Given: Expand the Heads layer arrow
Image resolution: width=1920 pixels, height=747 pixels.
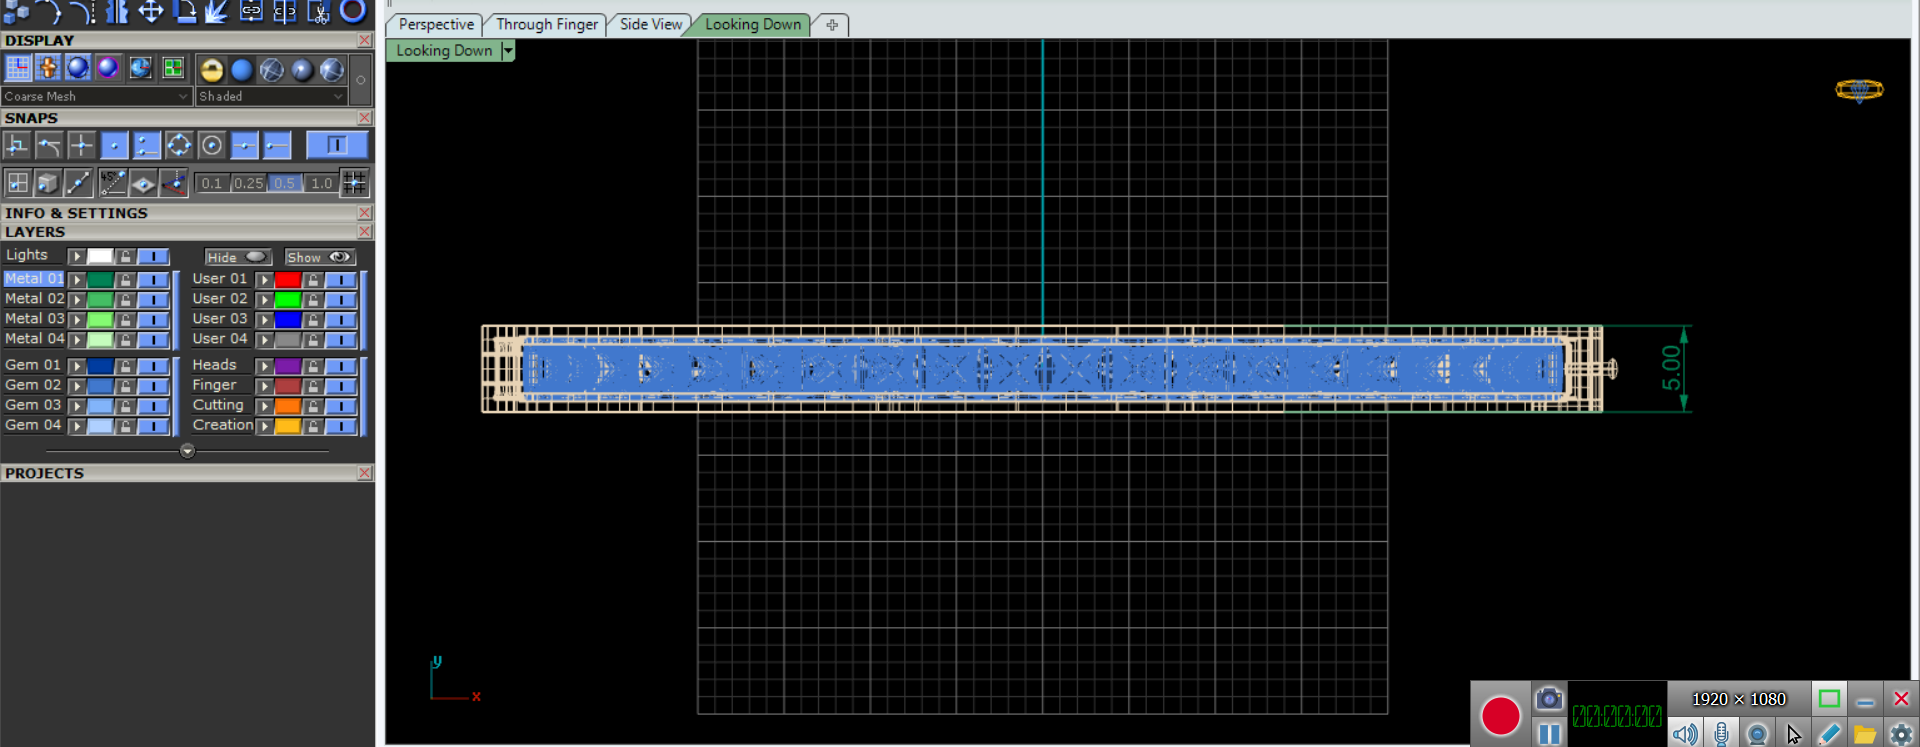Looking at the screenshot, I should point(264,366).
